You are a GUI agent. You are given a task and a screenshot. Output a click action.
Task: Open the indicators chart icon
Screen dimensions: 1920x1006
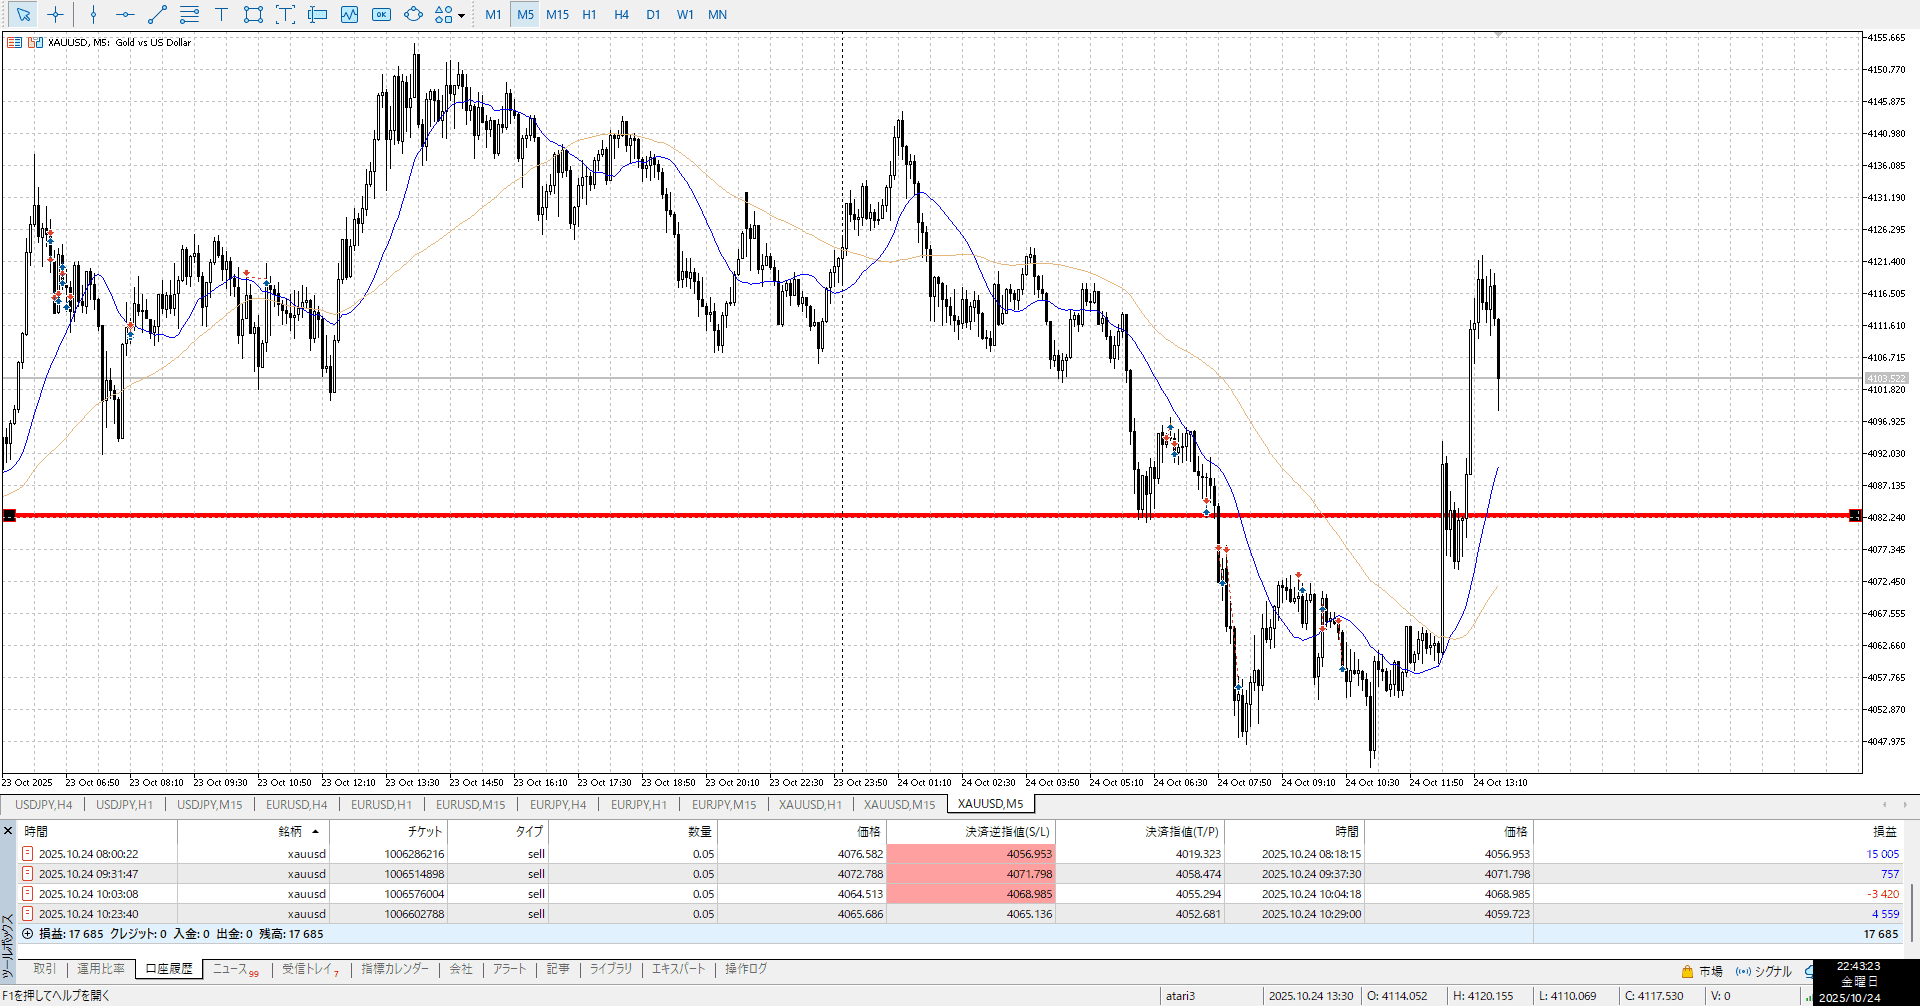click(x=349, y=15)
